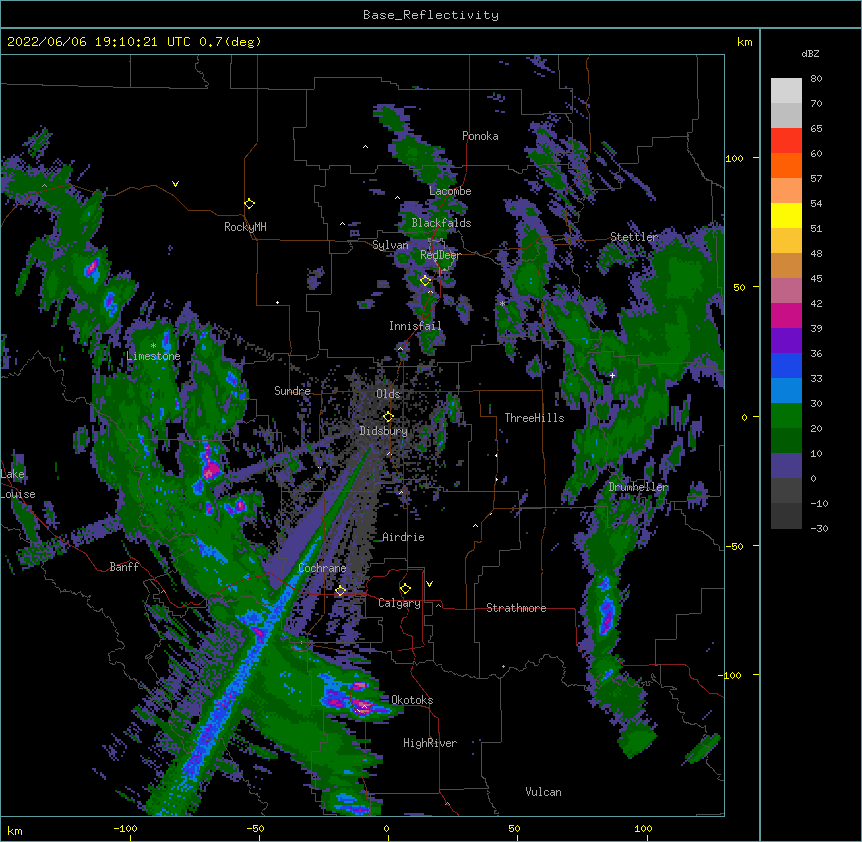Image resolution: width=862 pixels, height=842 pixels.
Task: Click the Sylvan label
Action: (x=390, y=245)
